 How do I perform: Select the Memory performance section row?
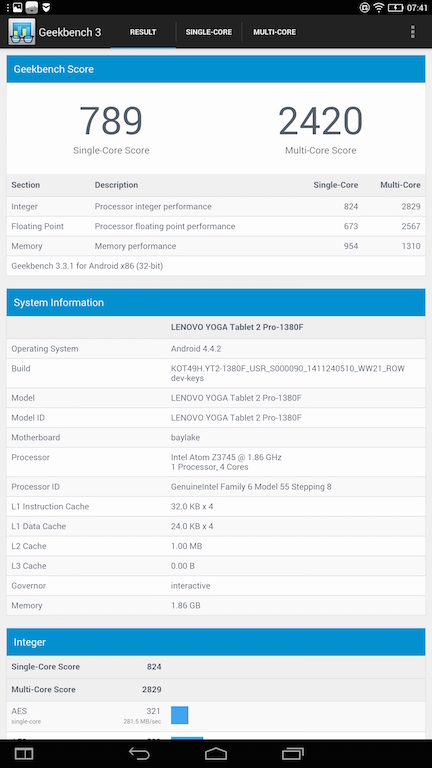pyautogui.click(x=216, y=246)
